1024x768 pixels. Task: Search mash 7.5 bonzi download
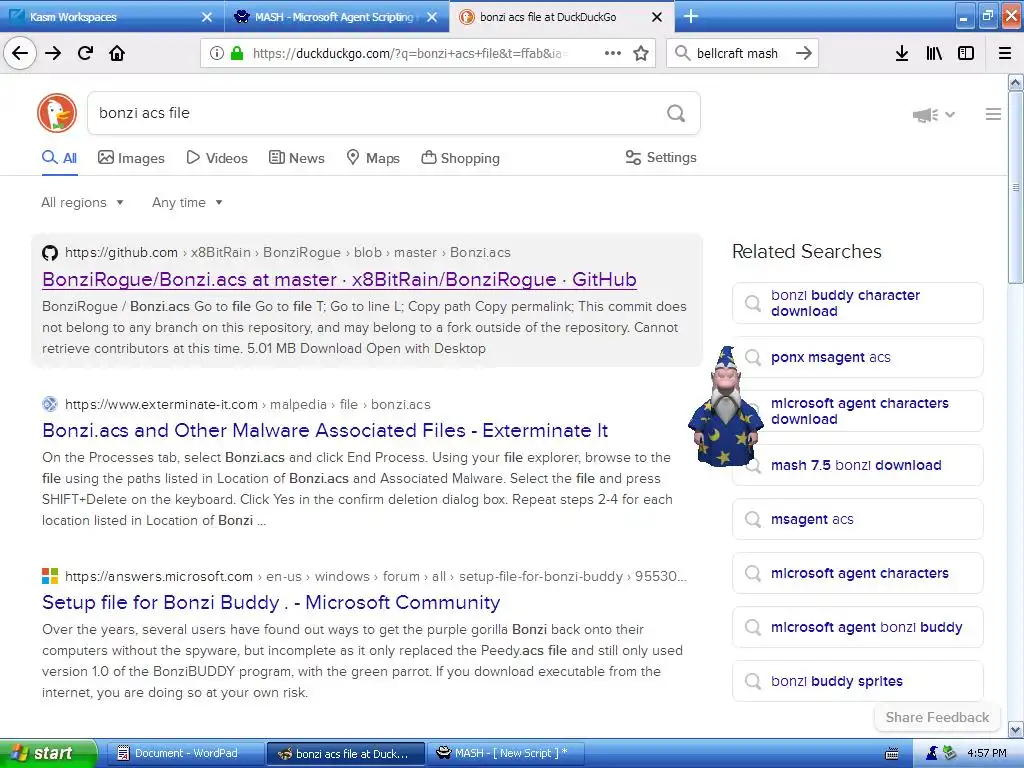click(x=857, y=465)
